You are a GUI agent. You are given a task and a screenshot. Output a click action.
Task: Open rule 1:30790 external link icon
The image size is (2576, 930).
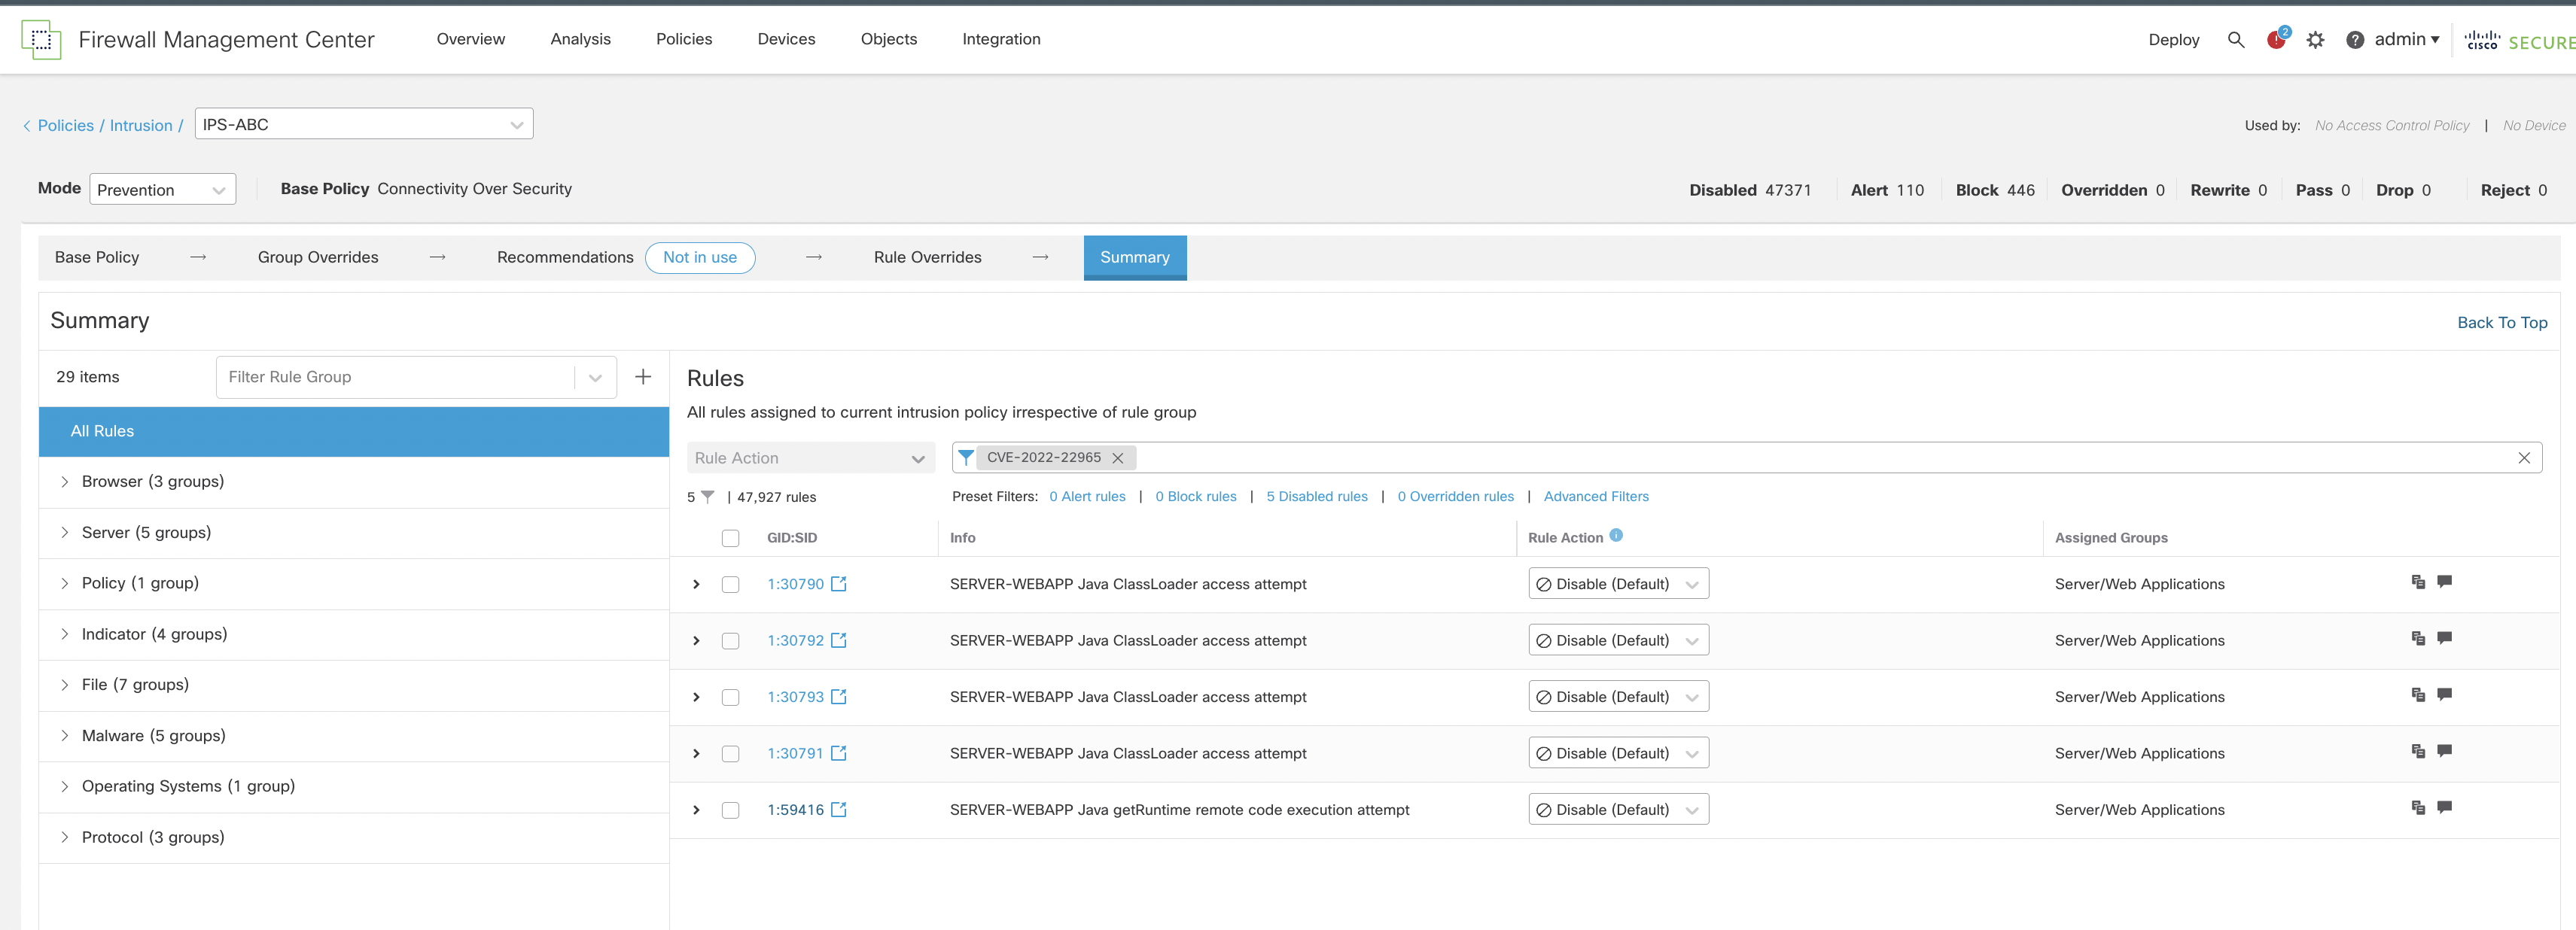pyautogui.click(x=839, y=584)
